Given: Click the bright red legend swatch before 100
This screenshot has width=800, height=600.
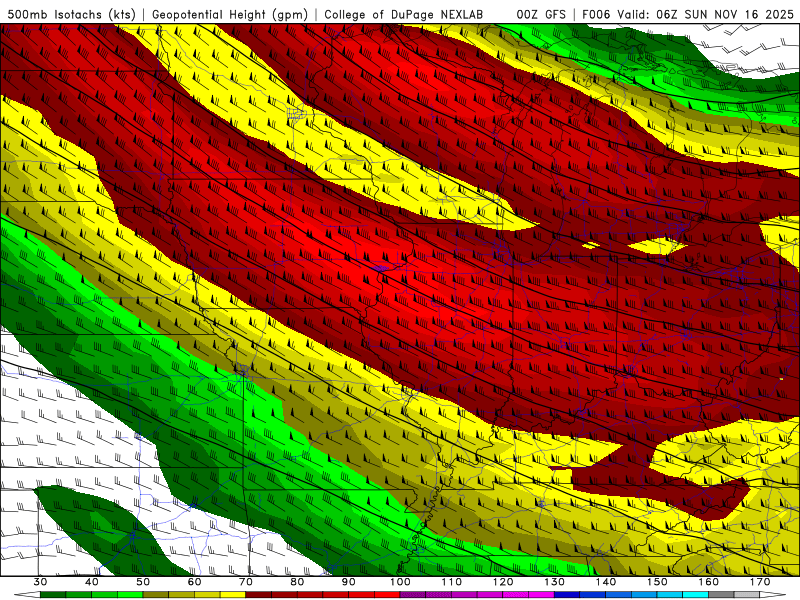Looking at the screenshot, I should (x=387, y=595).
